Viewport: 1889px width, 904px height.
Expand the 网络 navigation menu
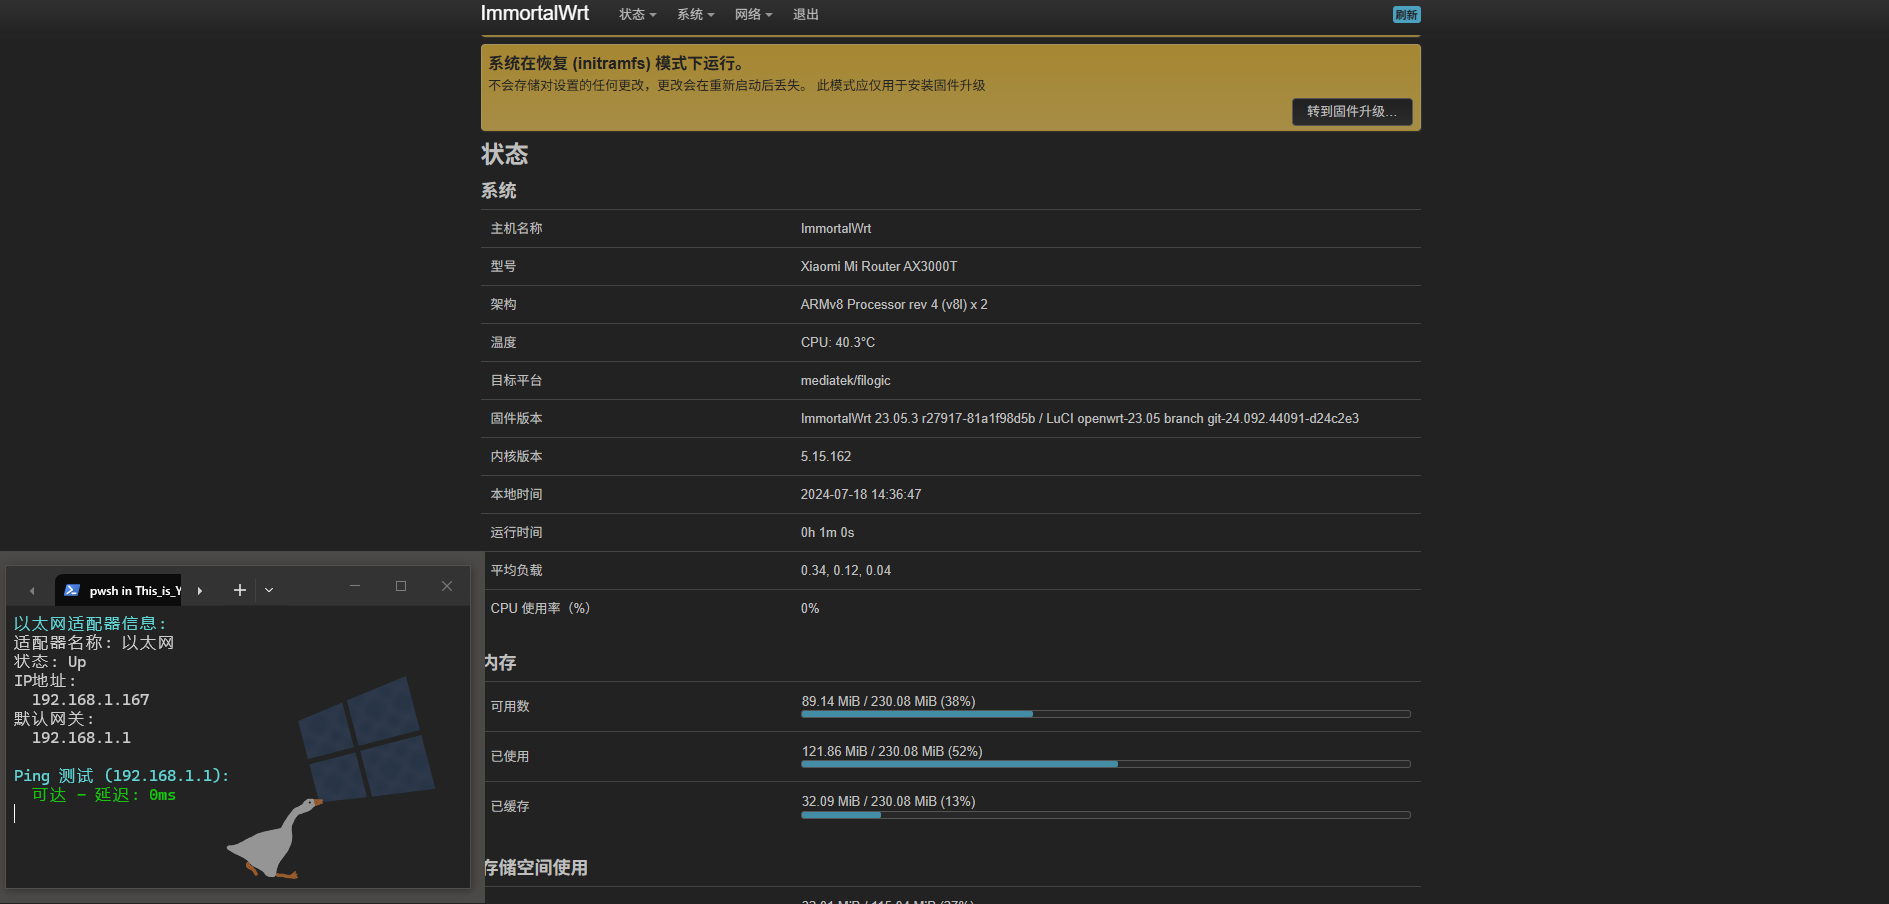point(753,15)
